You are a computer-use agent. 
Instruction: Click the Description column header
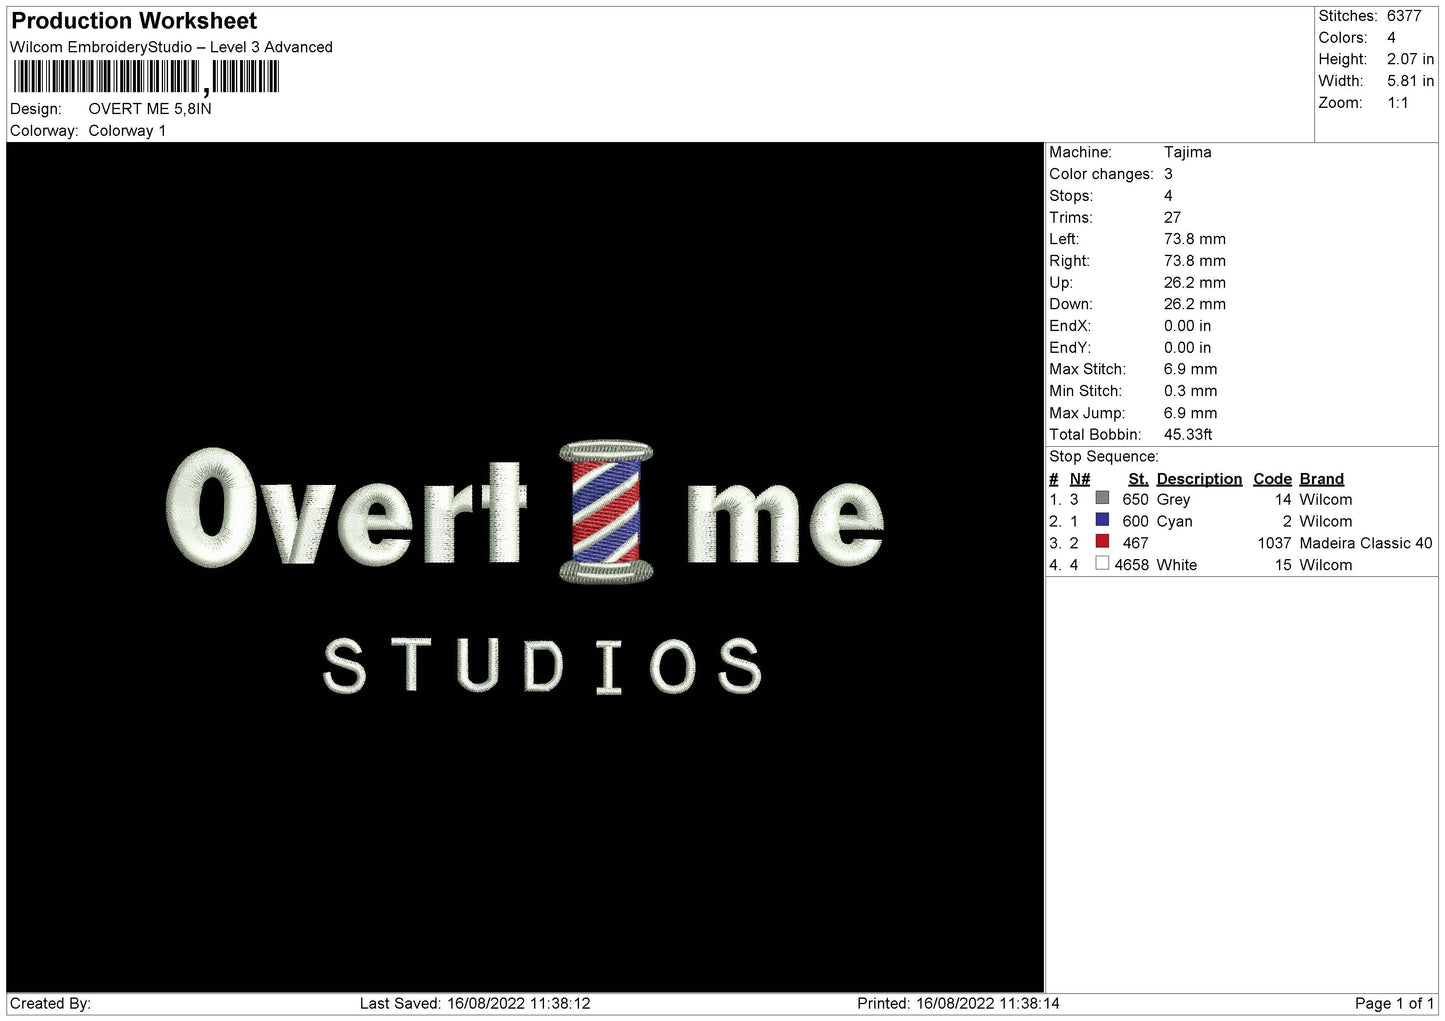click(x=1199, y=479)
